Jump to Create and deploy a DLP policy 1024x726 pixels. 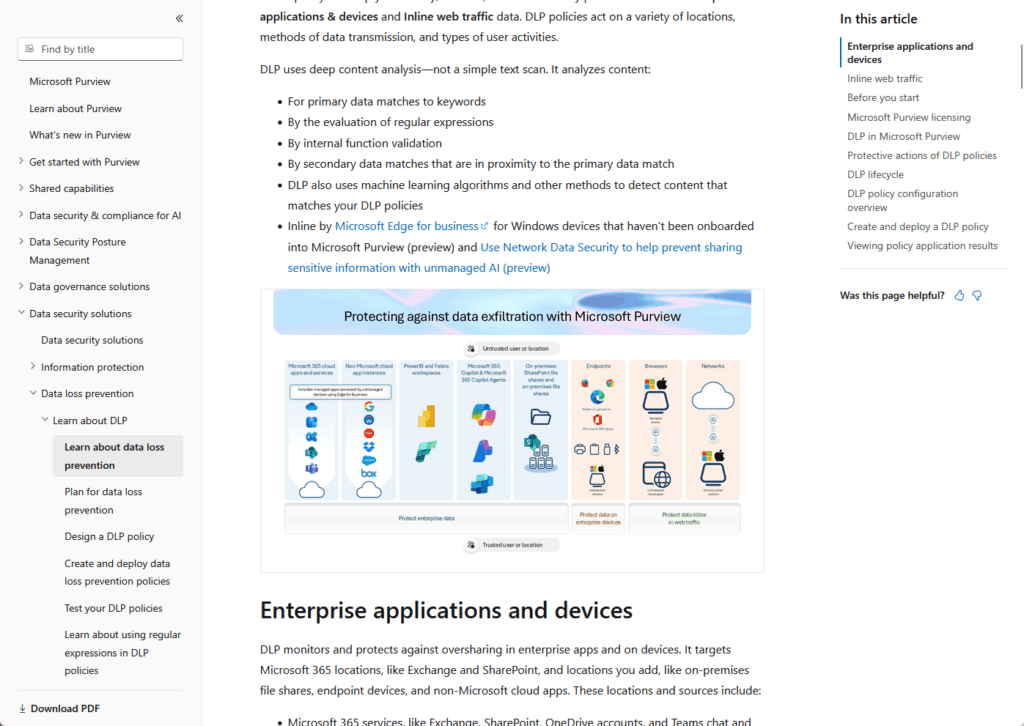(918, 227)
